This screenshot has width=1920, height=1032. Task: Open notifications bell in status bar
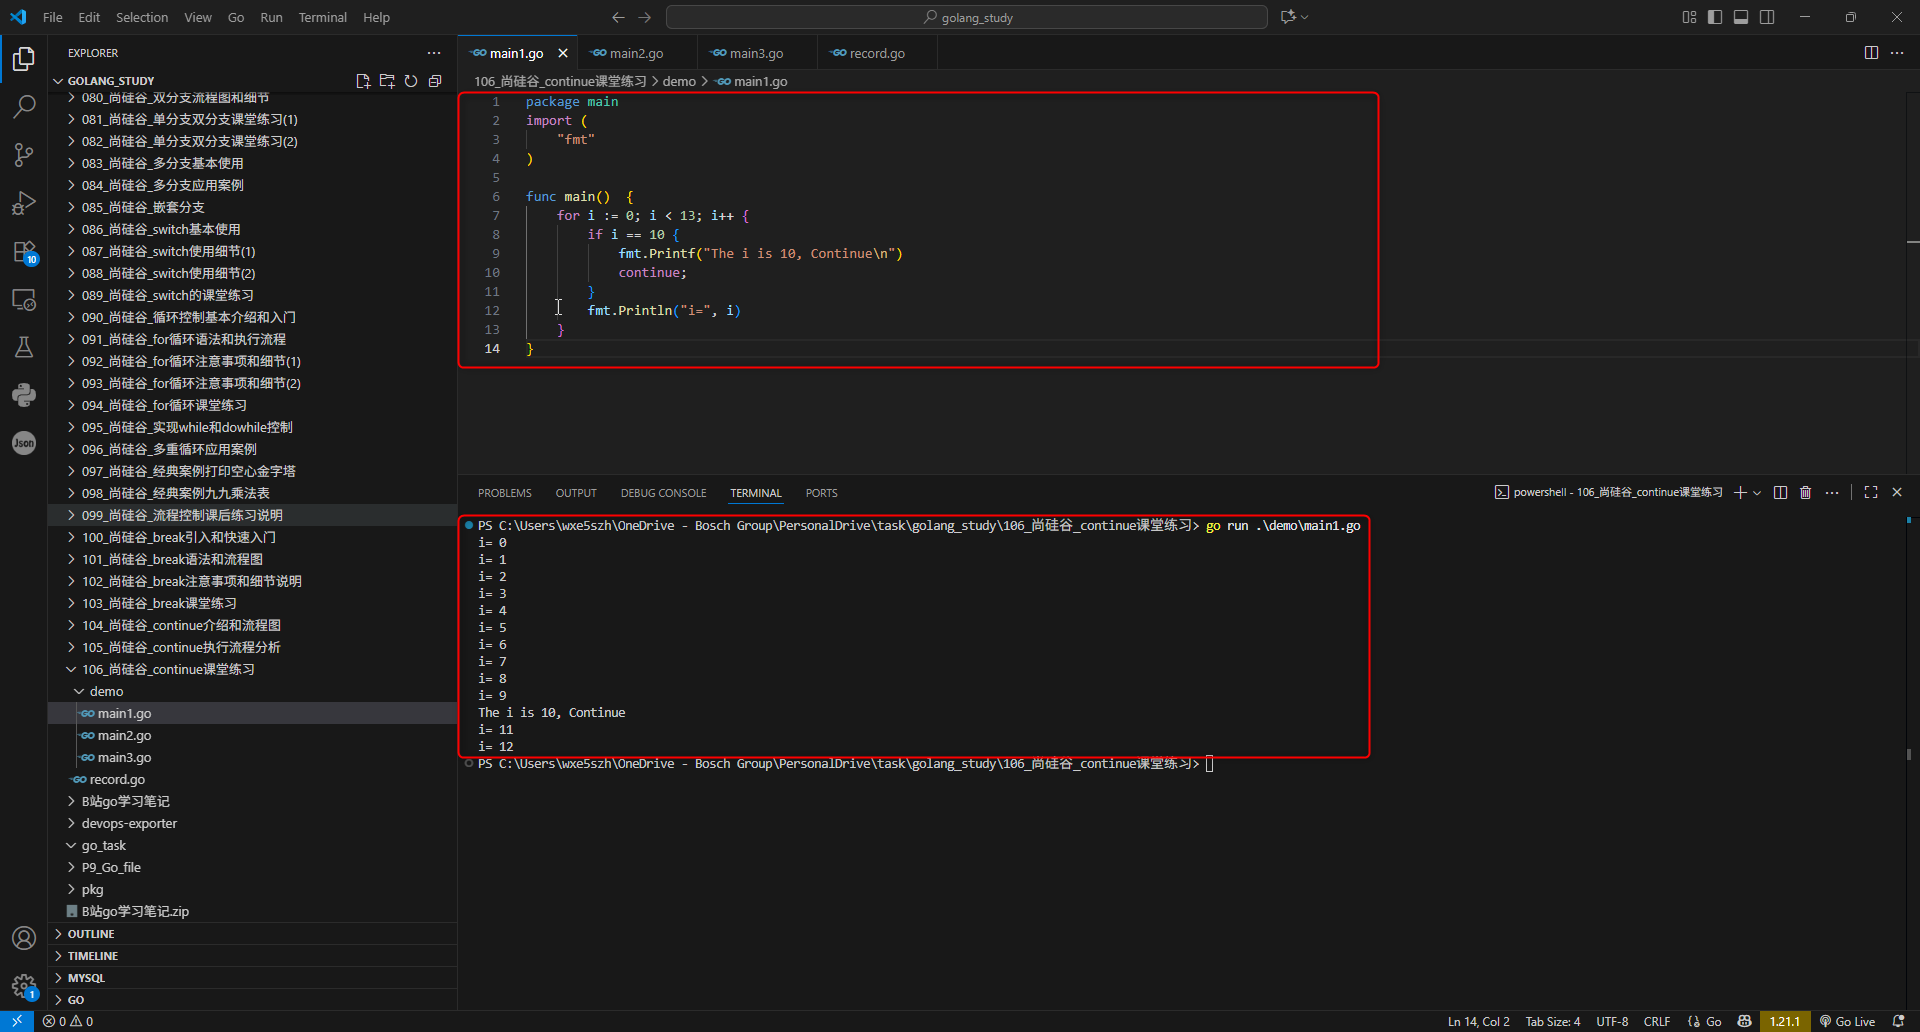[x=1899, y=1021]
